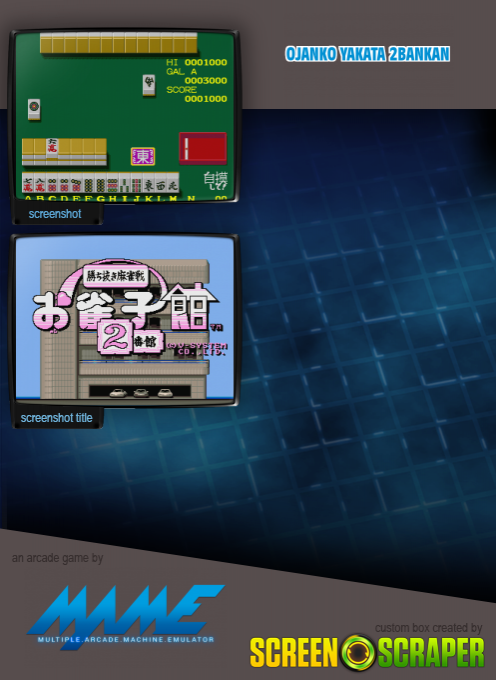Select the purple East wind indicator tile
The width and height of the screenshot is (496, 680).
[143, 157]
